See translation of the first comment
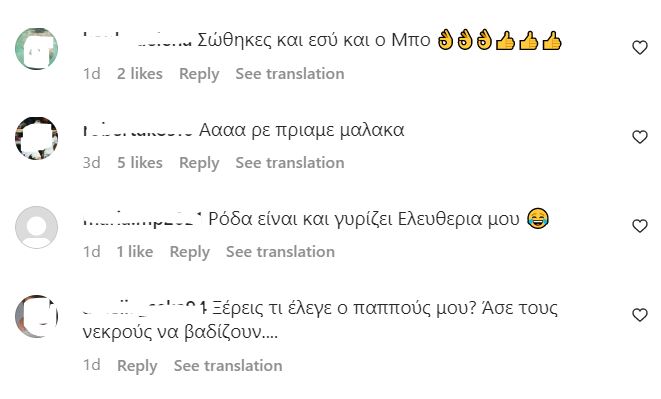The height and width of the screenshot is (399, 661). (290, 74)
